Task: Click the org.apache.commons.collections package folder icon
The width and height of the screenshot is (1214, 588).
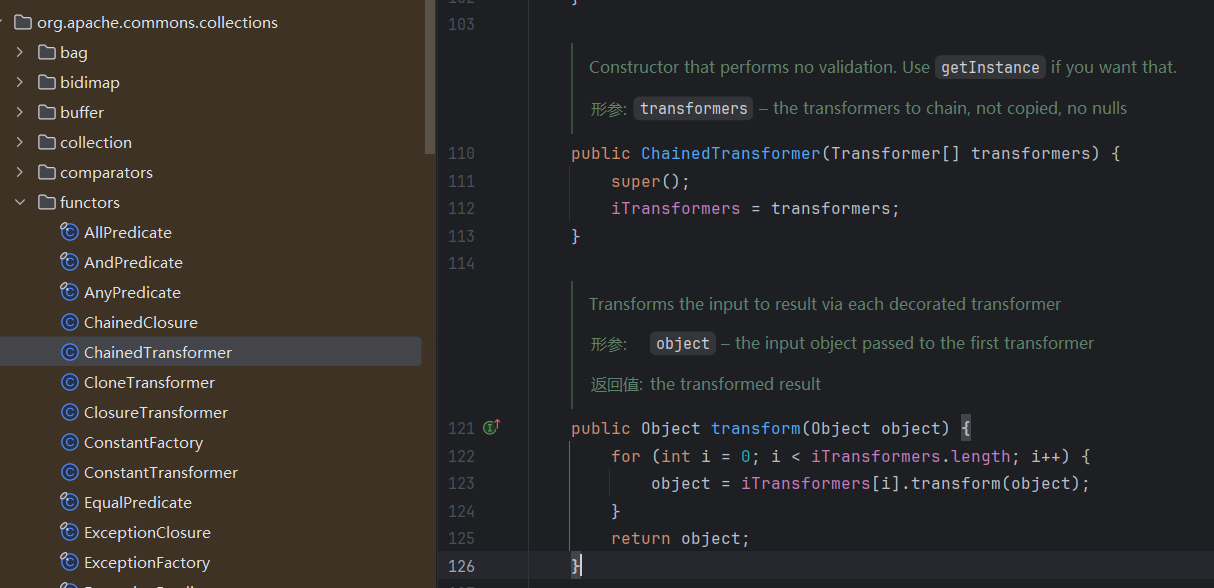Action: [x=23, y=23]
